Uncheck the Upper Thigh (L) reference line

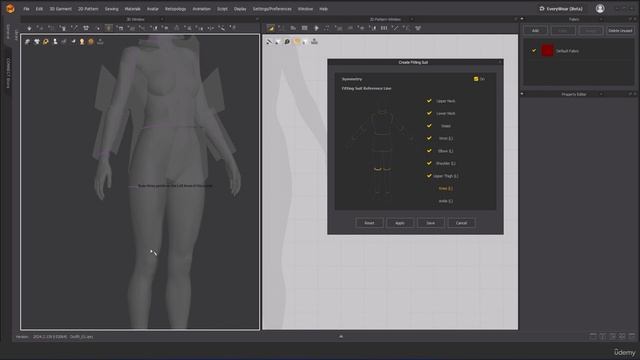pyautogui.click(x=429, y=176)
